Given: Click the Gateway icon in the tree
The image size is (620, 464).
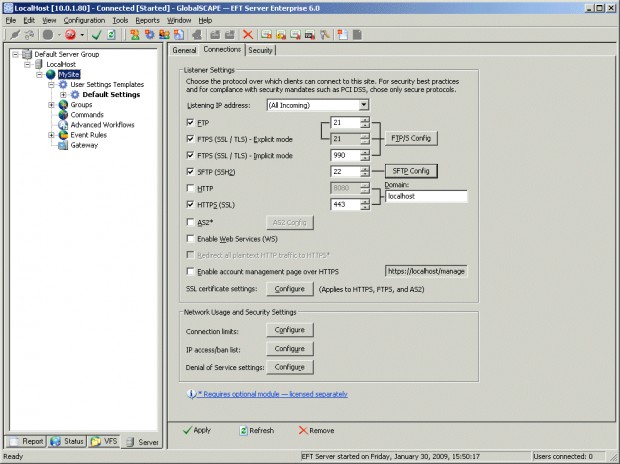Looking at the screenshot, I should (x=63, y=145).
